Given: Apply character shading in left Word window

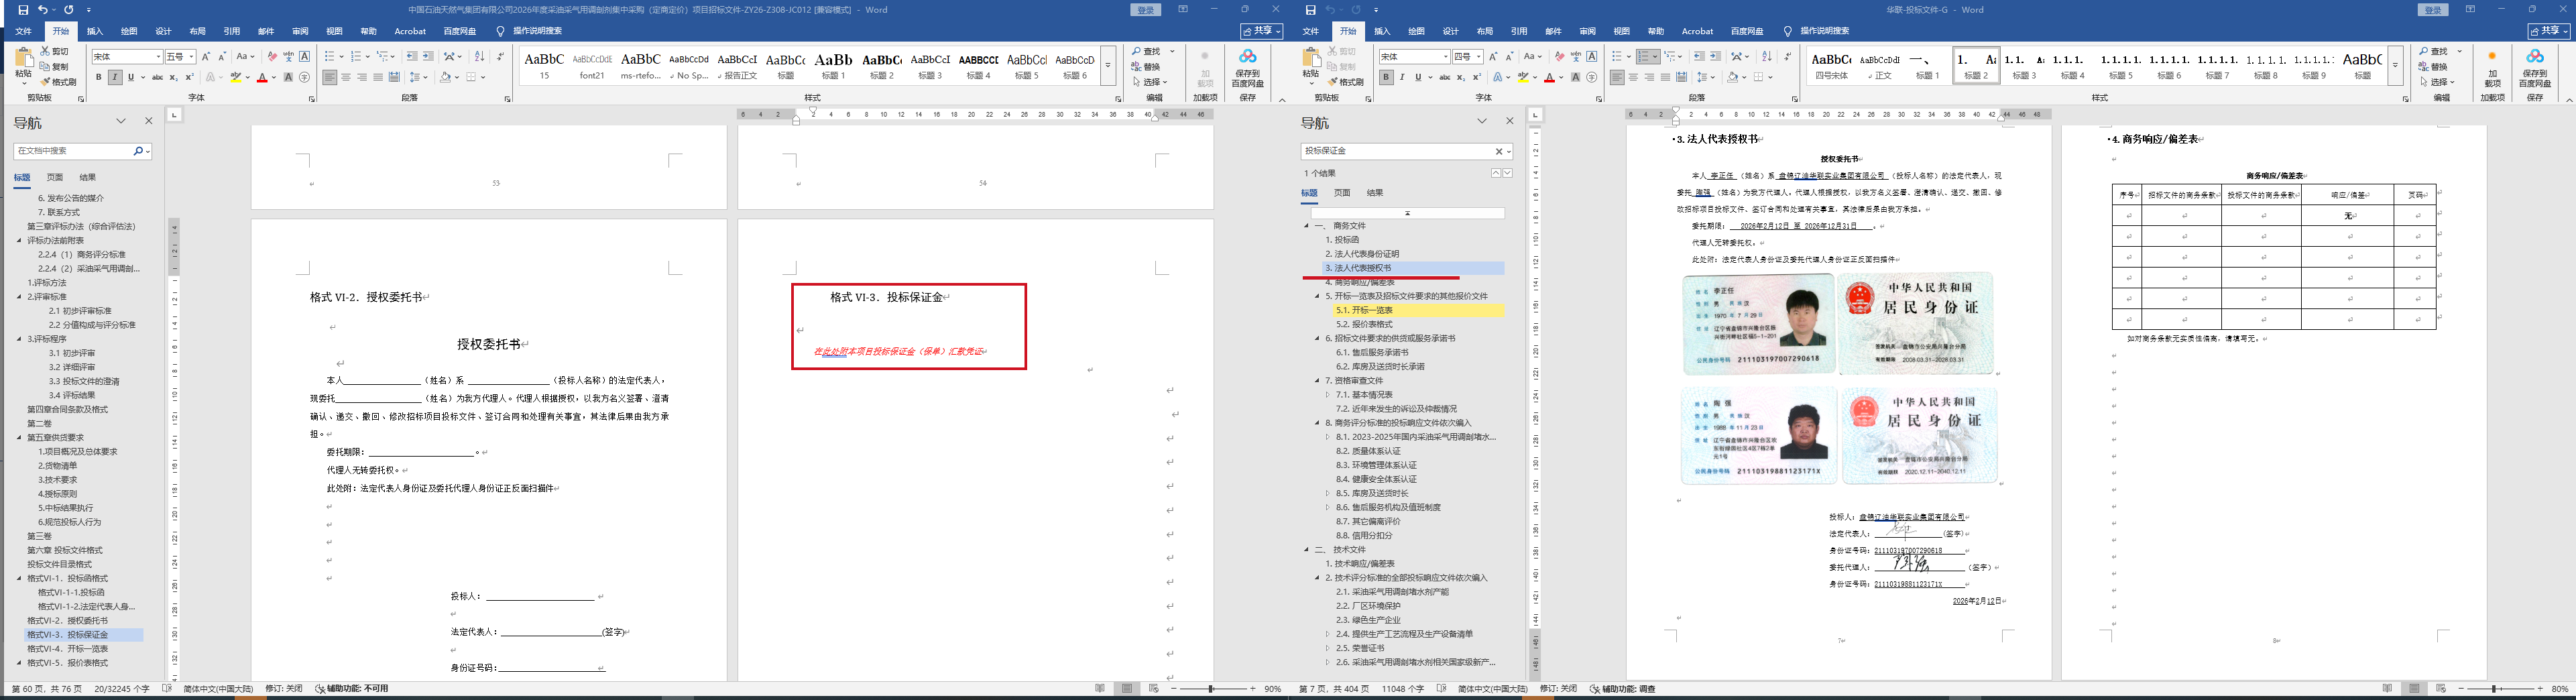Looking at the screenshot, I should (288, 77).
